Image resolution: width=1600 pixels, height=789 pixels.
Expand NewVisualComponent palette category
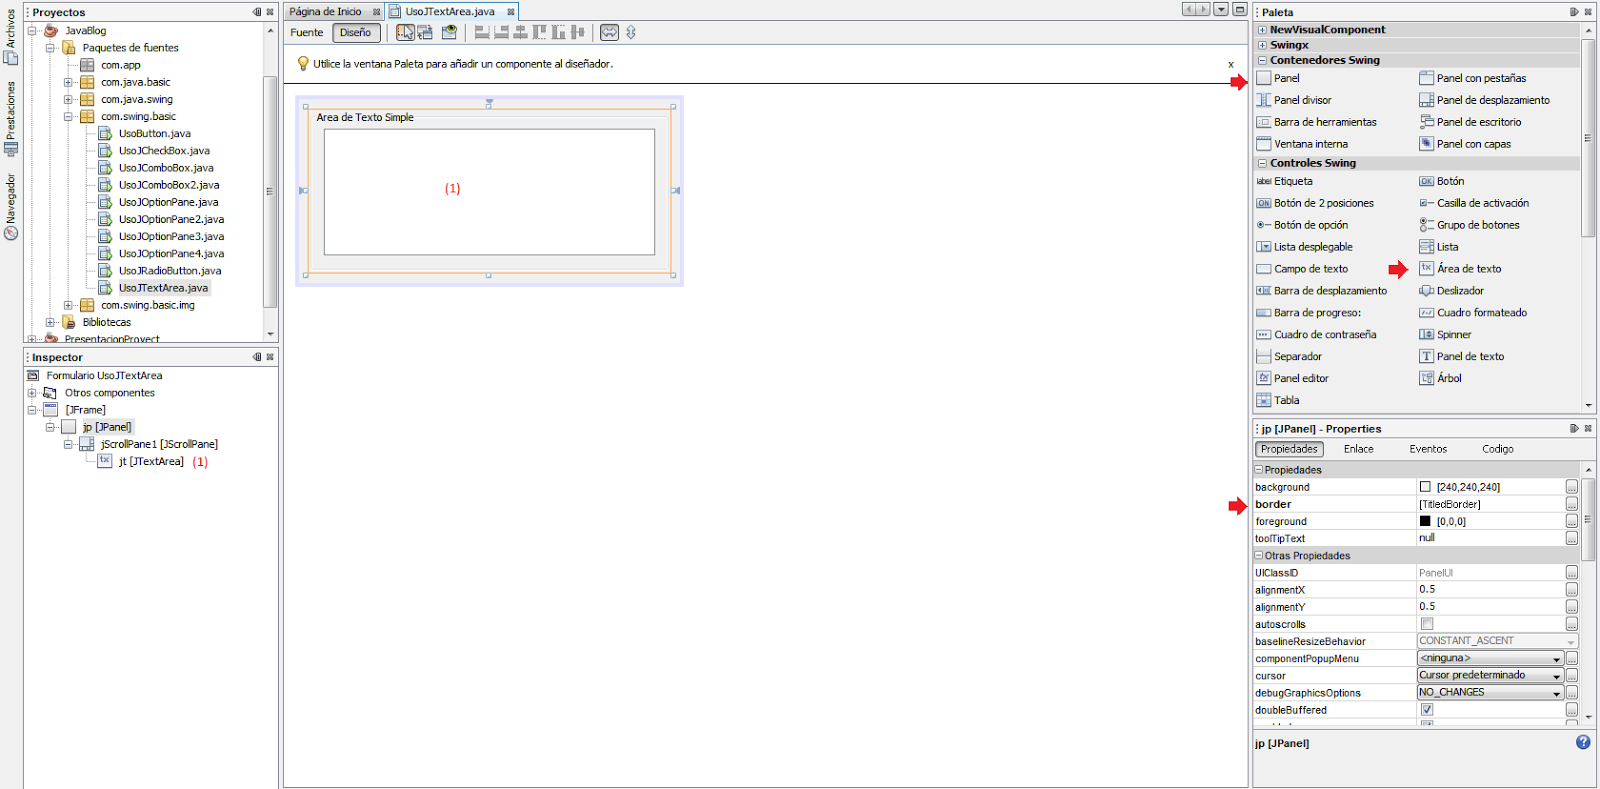tap(1262, 30)
